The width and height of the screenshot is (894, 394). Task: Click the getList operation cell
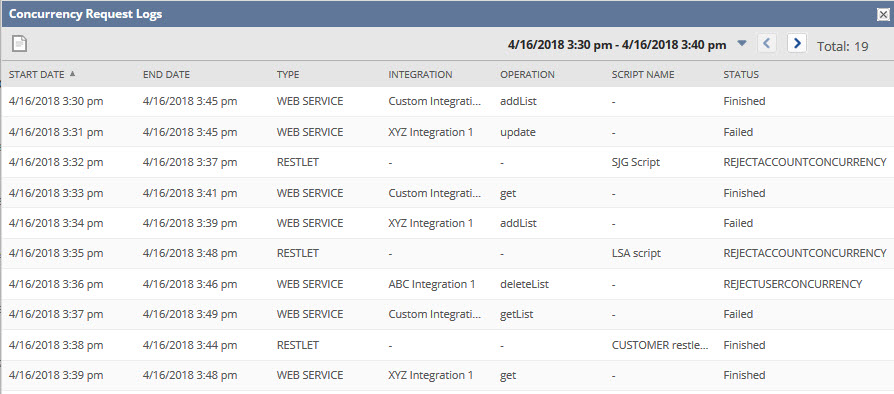518,314
